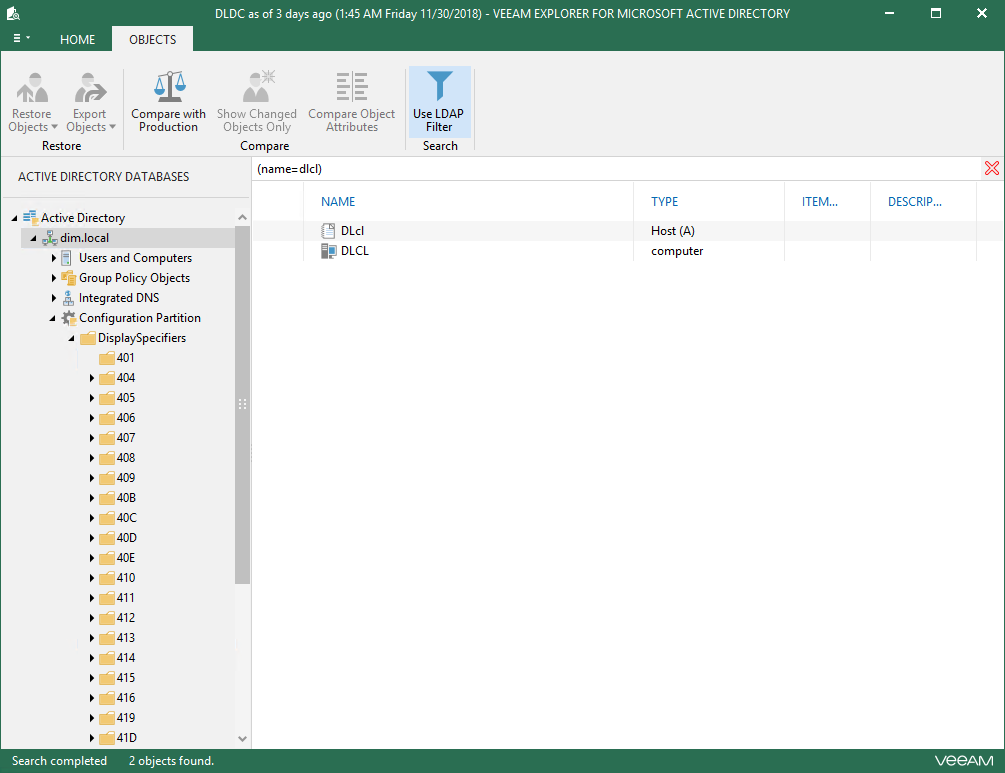
Task: Clear the search with the red X
Action: (x=992, y=169)
